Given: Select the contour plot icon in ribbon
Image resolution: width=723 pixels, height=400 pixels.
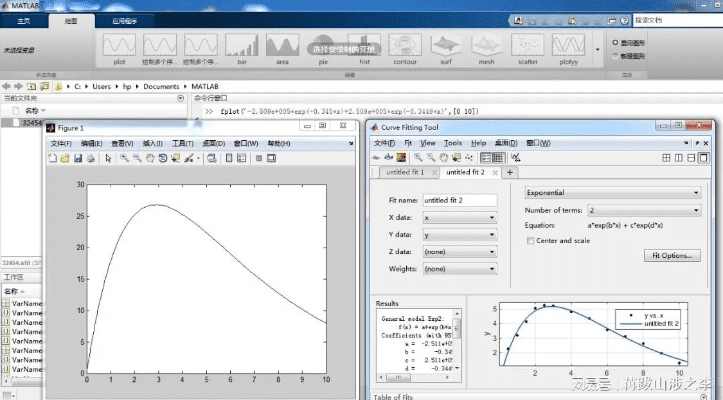Looking at the screenshot, I should click(405, 45).
